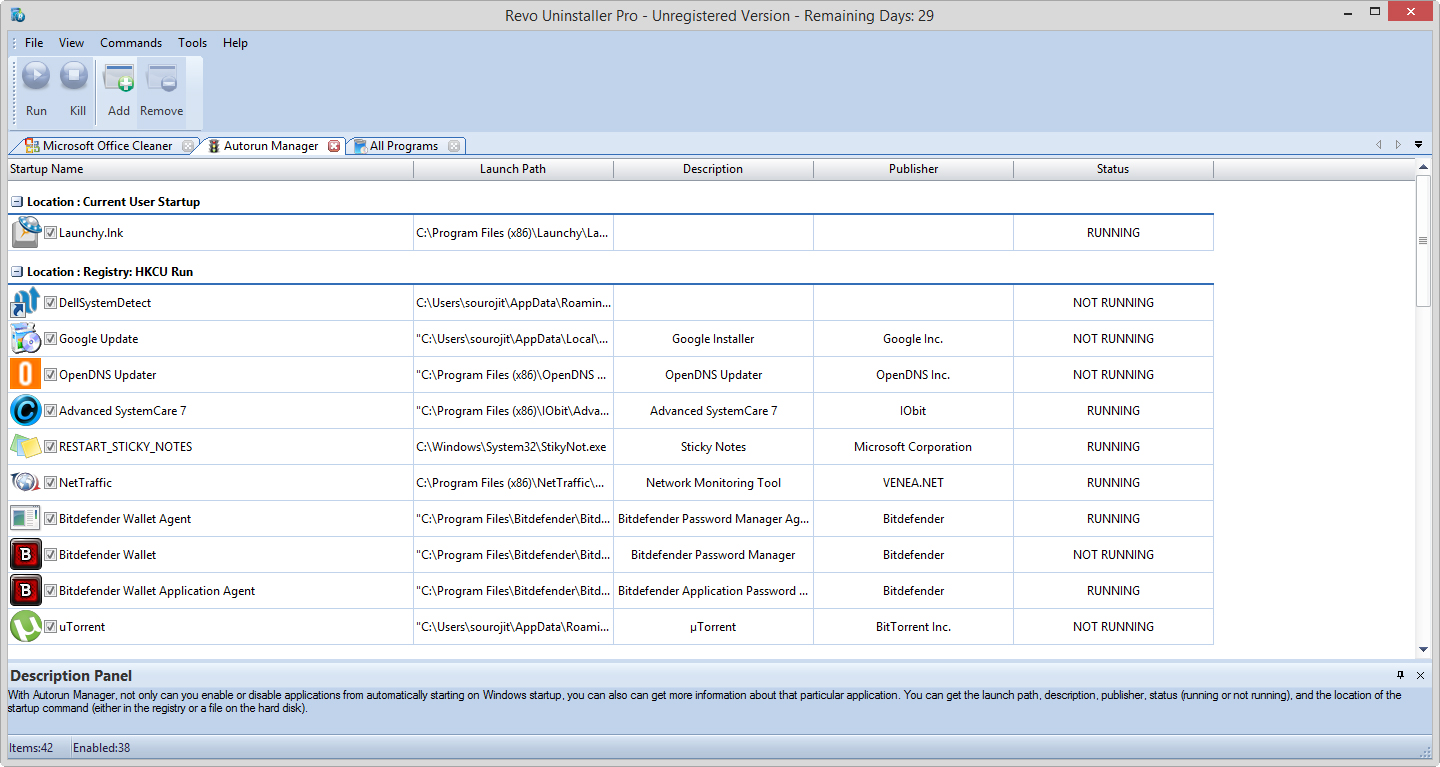This screenshot has height=767, width=1440.
Task: Click the Add startup entry icon
Action: coord(119,77)
